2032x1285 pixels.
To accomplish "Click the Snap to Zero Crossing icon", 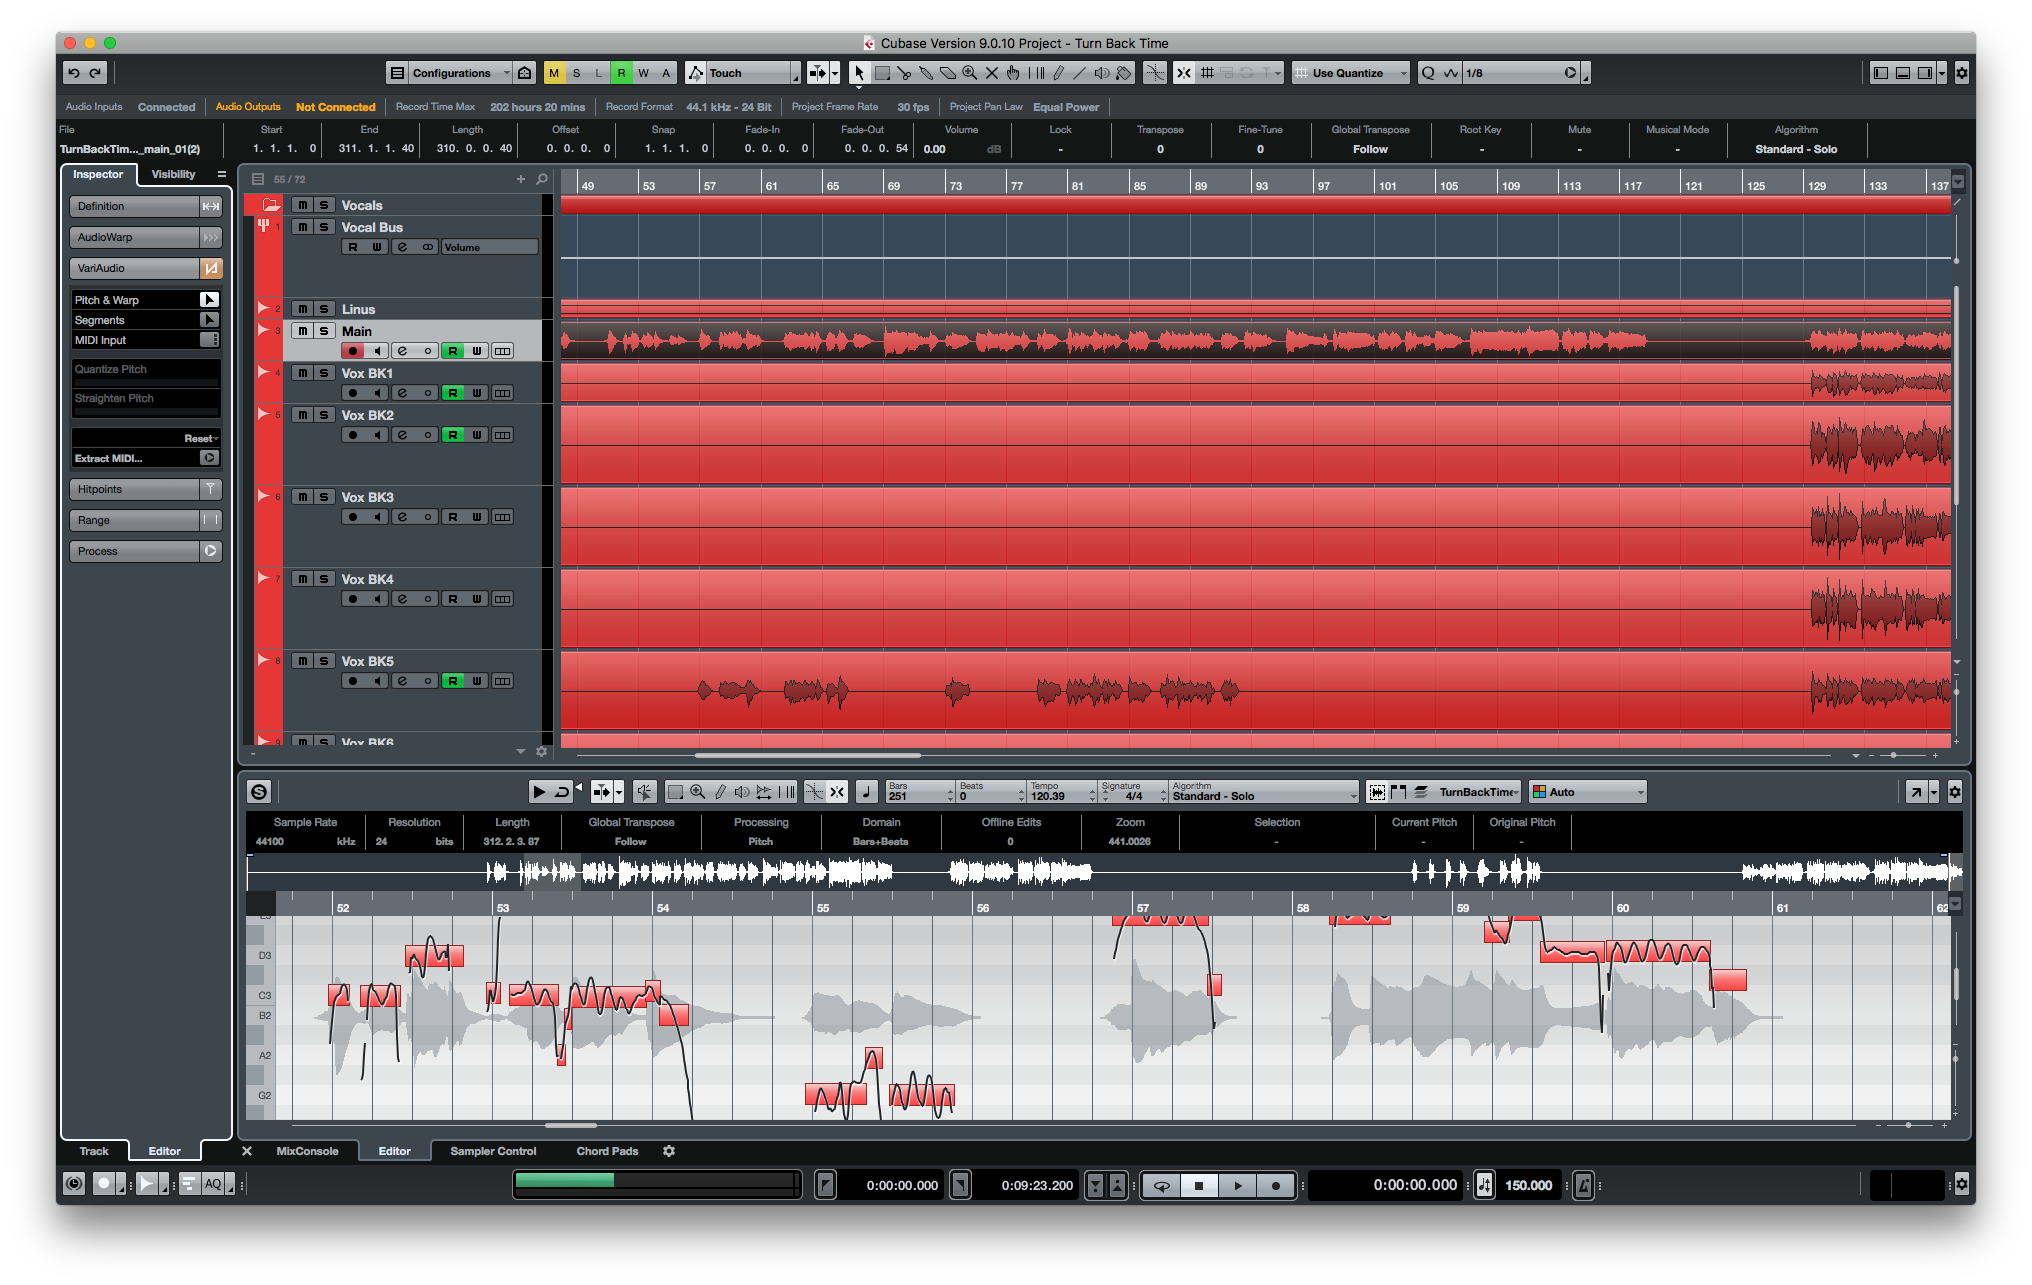I will pyautogui.click(x=1155, y=73).
